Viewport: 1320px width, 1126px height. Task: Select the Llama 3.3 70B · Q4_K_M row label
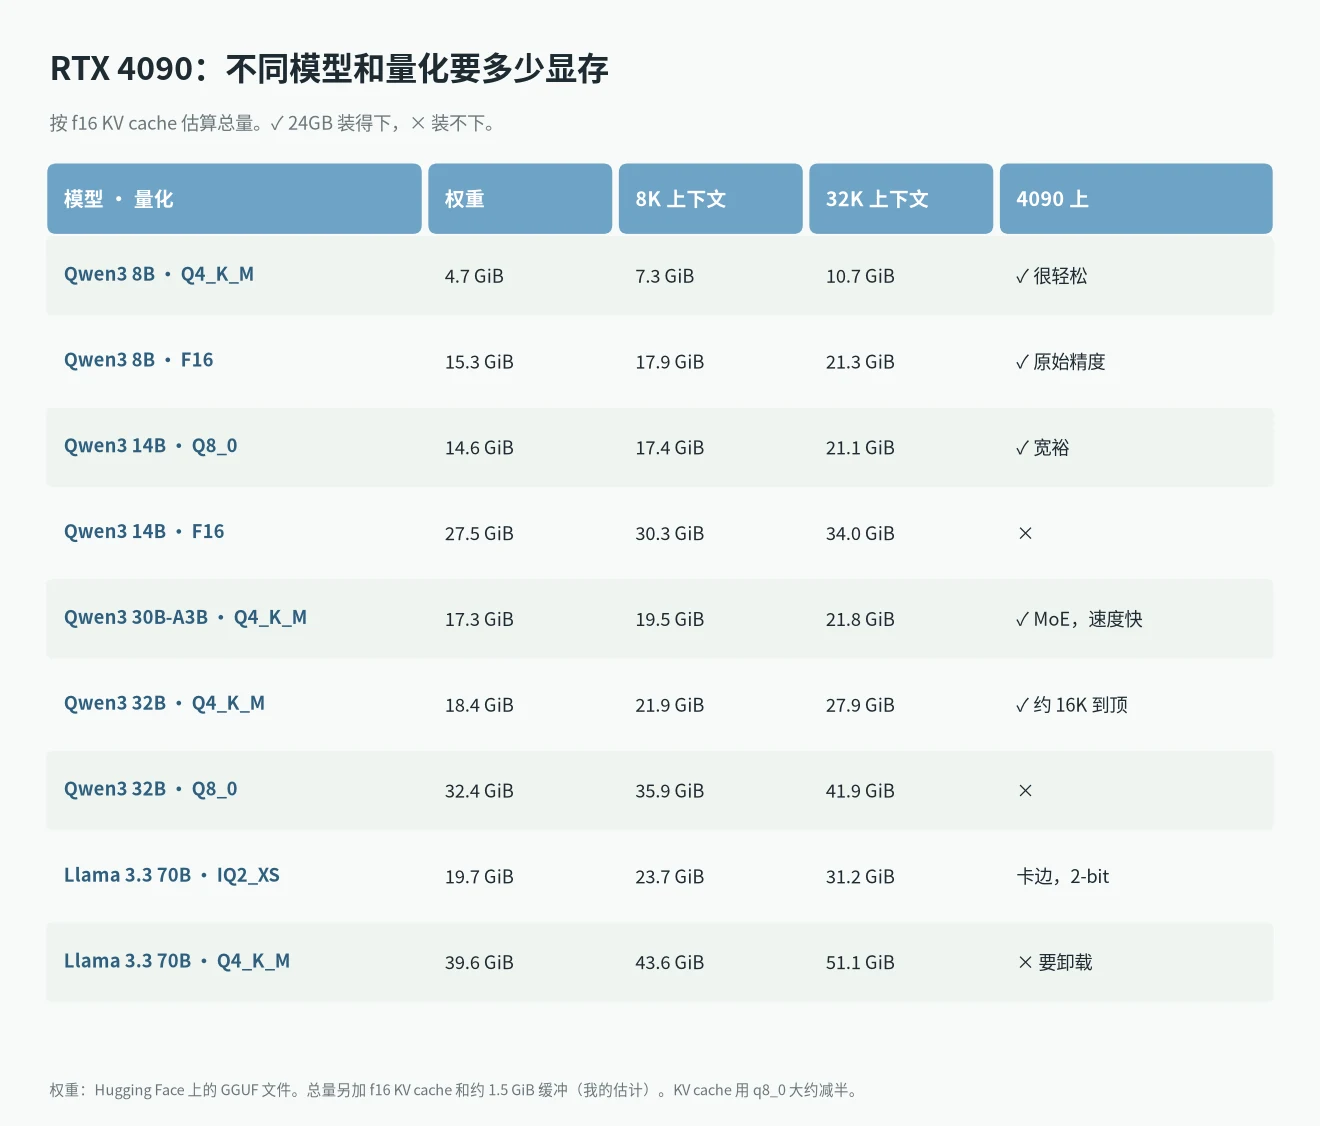(x=177, y=962)
